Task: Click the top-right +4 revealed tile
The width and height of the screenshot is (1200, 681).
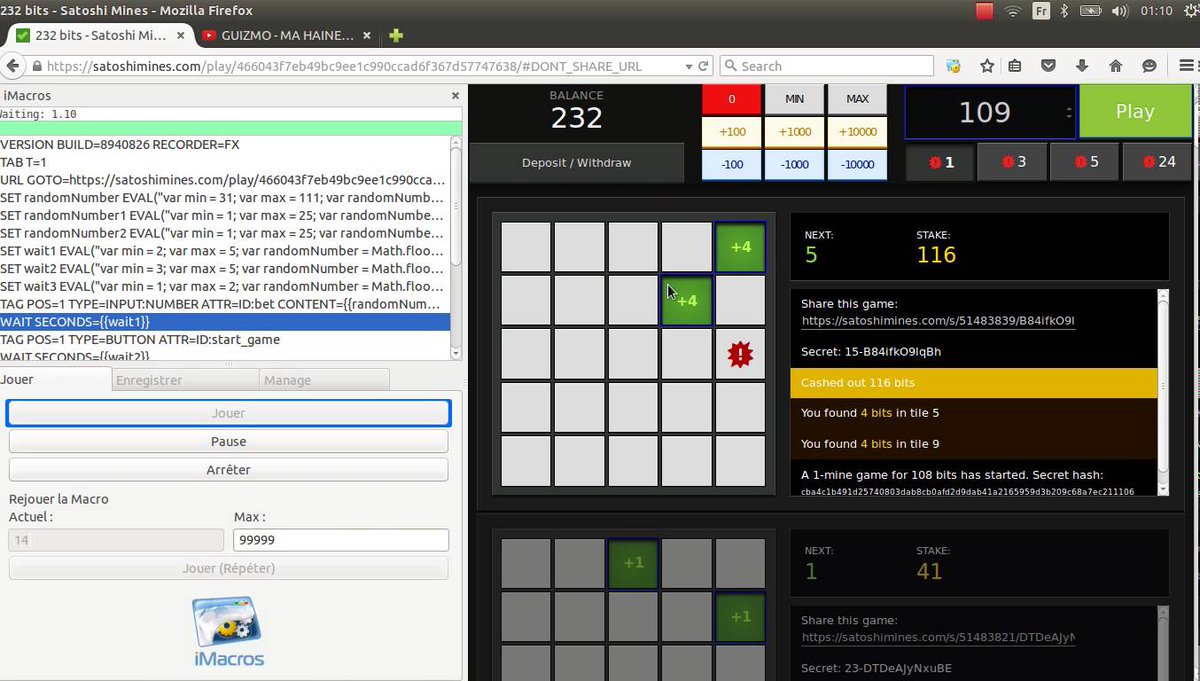Action: (740, 247)
